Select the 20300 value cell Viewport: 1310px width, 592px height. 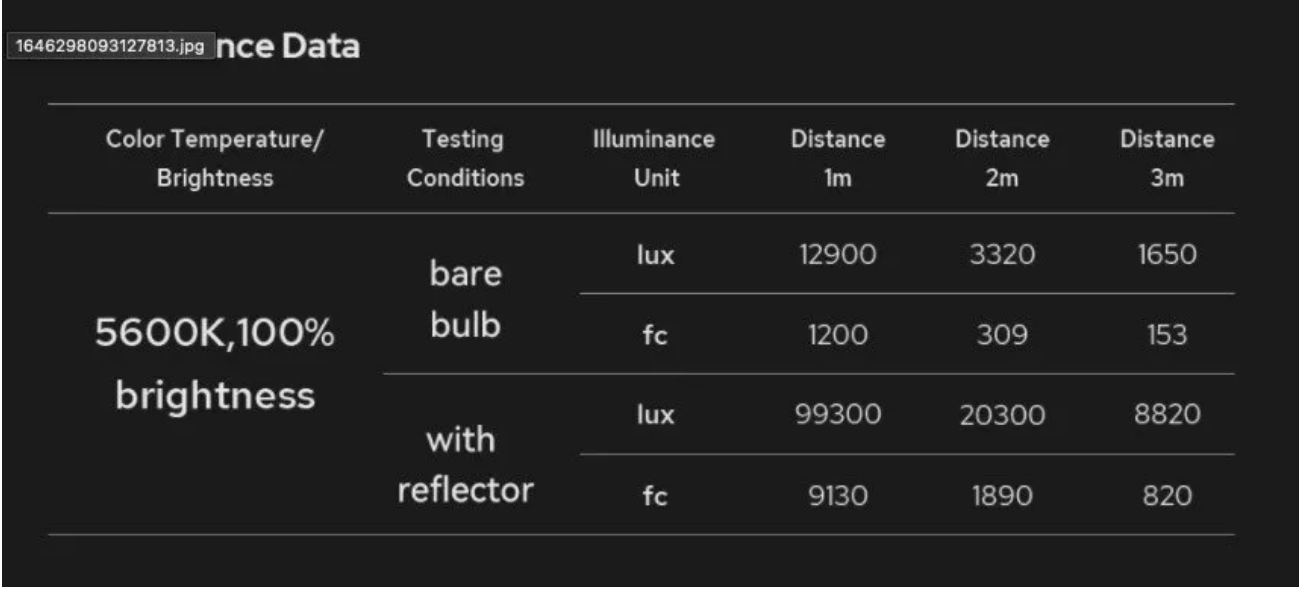[1002, 415]
